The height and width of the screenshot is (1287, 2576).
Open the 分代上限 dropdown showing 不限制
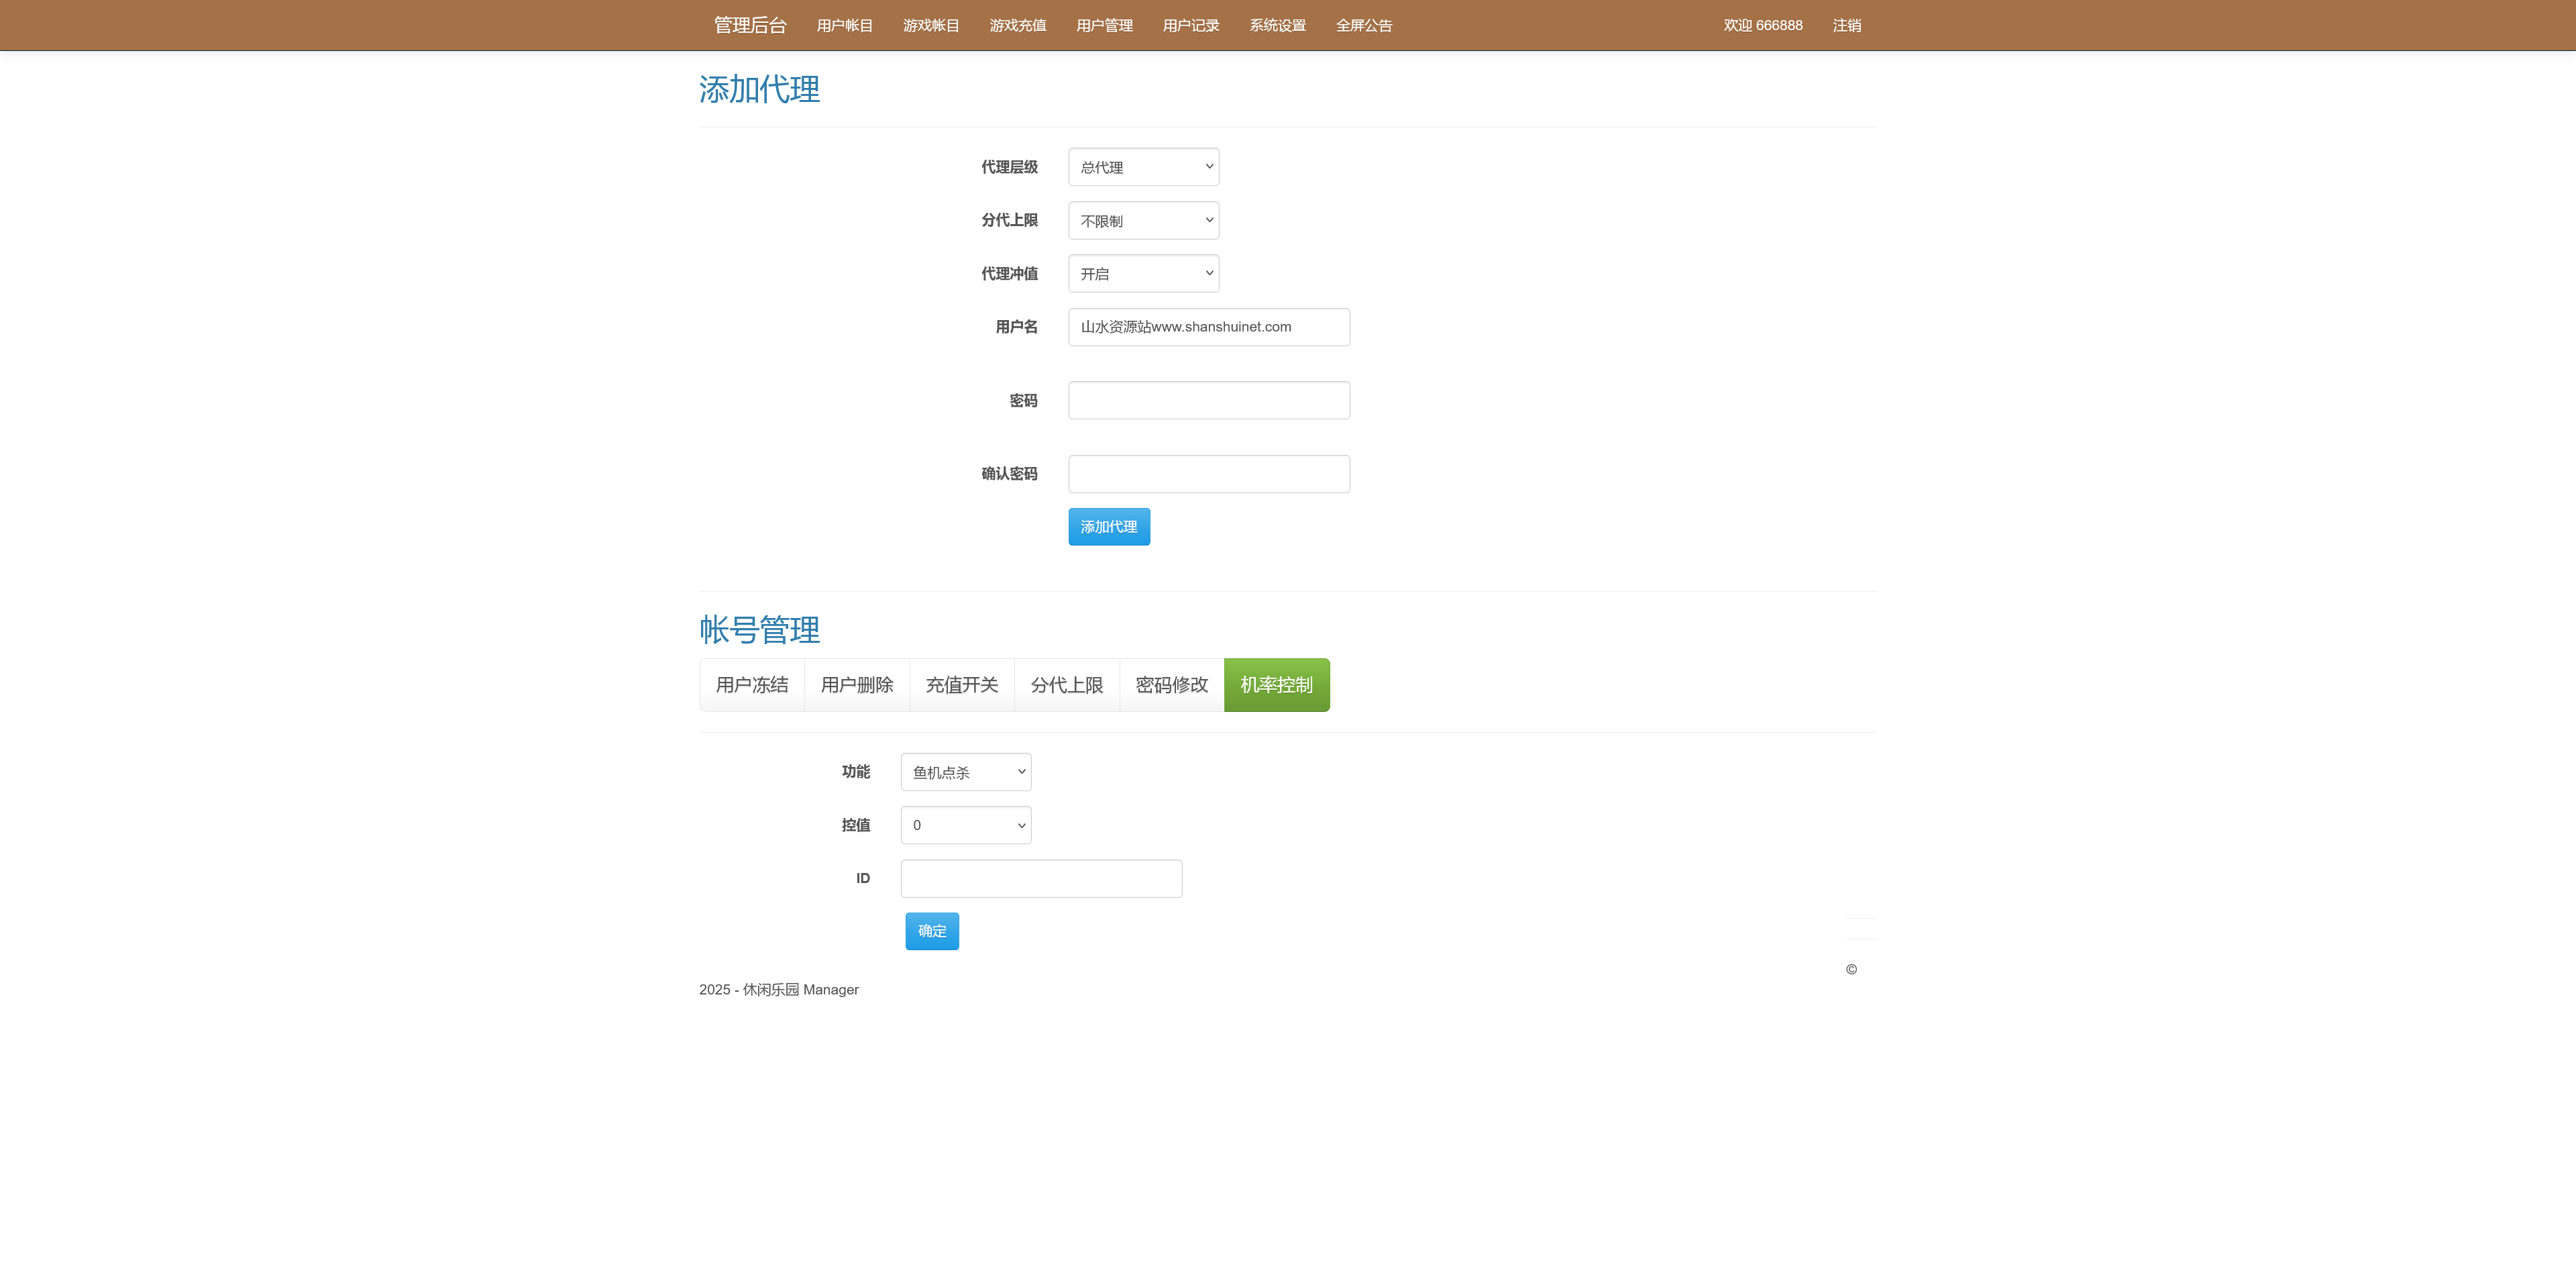[x=1143, y=220]
